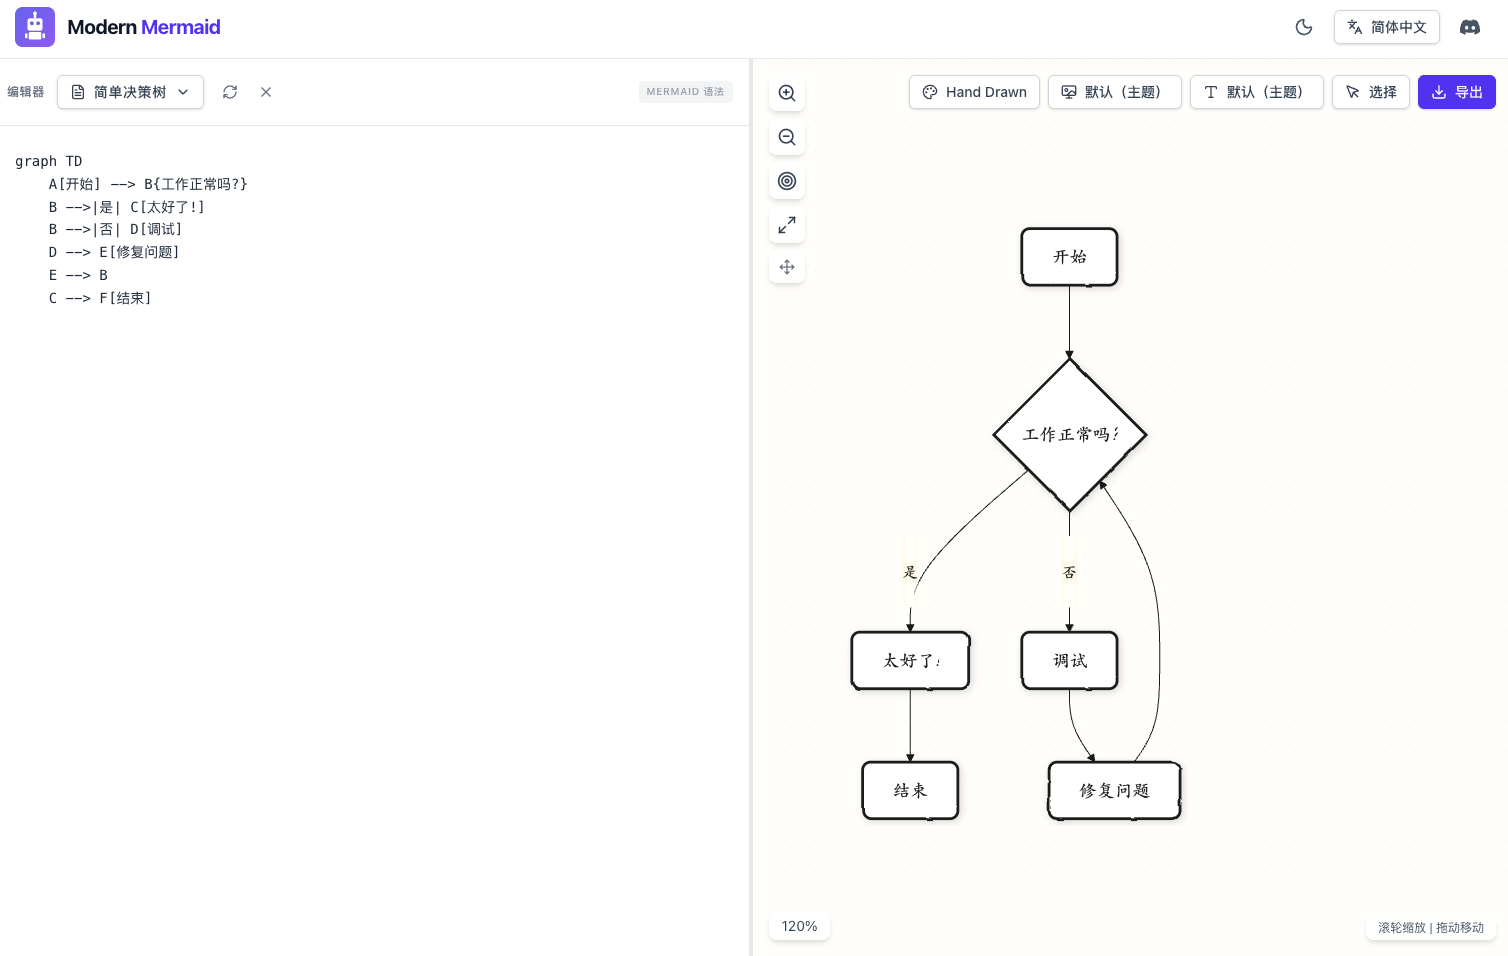Clear the editor with the X icon

266,92
